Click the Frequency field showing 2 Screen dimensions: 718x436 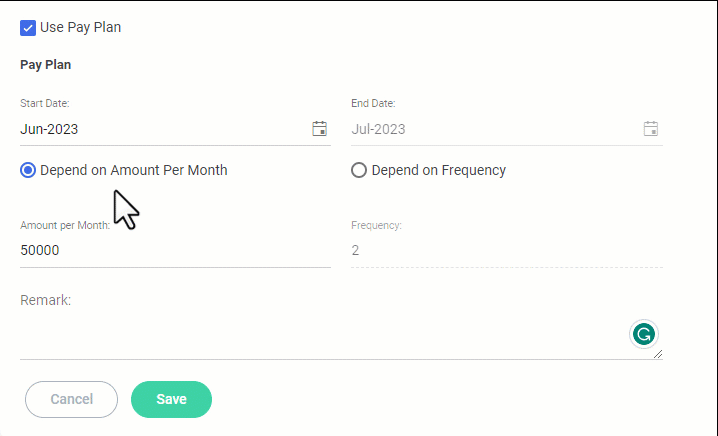[x=500, y=250]
